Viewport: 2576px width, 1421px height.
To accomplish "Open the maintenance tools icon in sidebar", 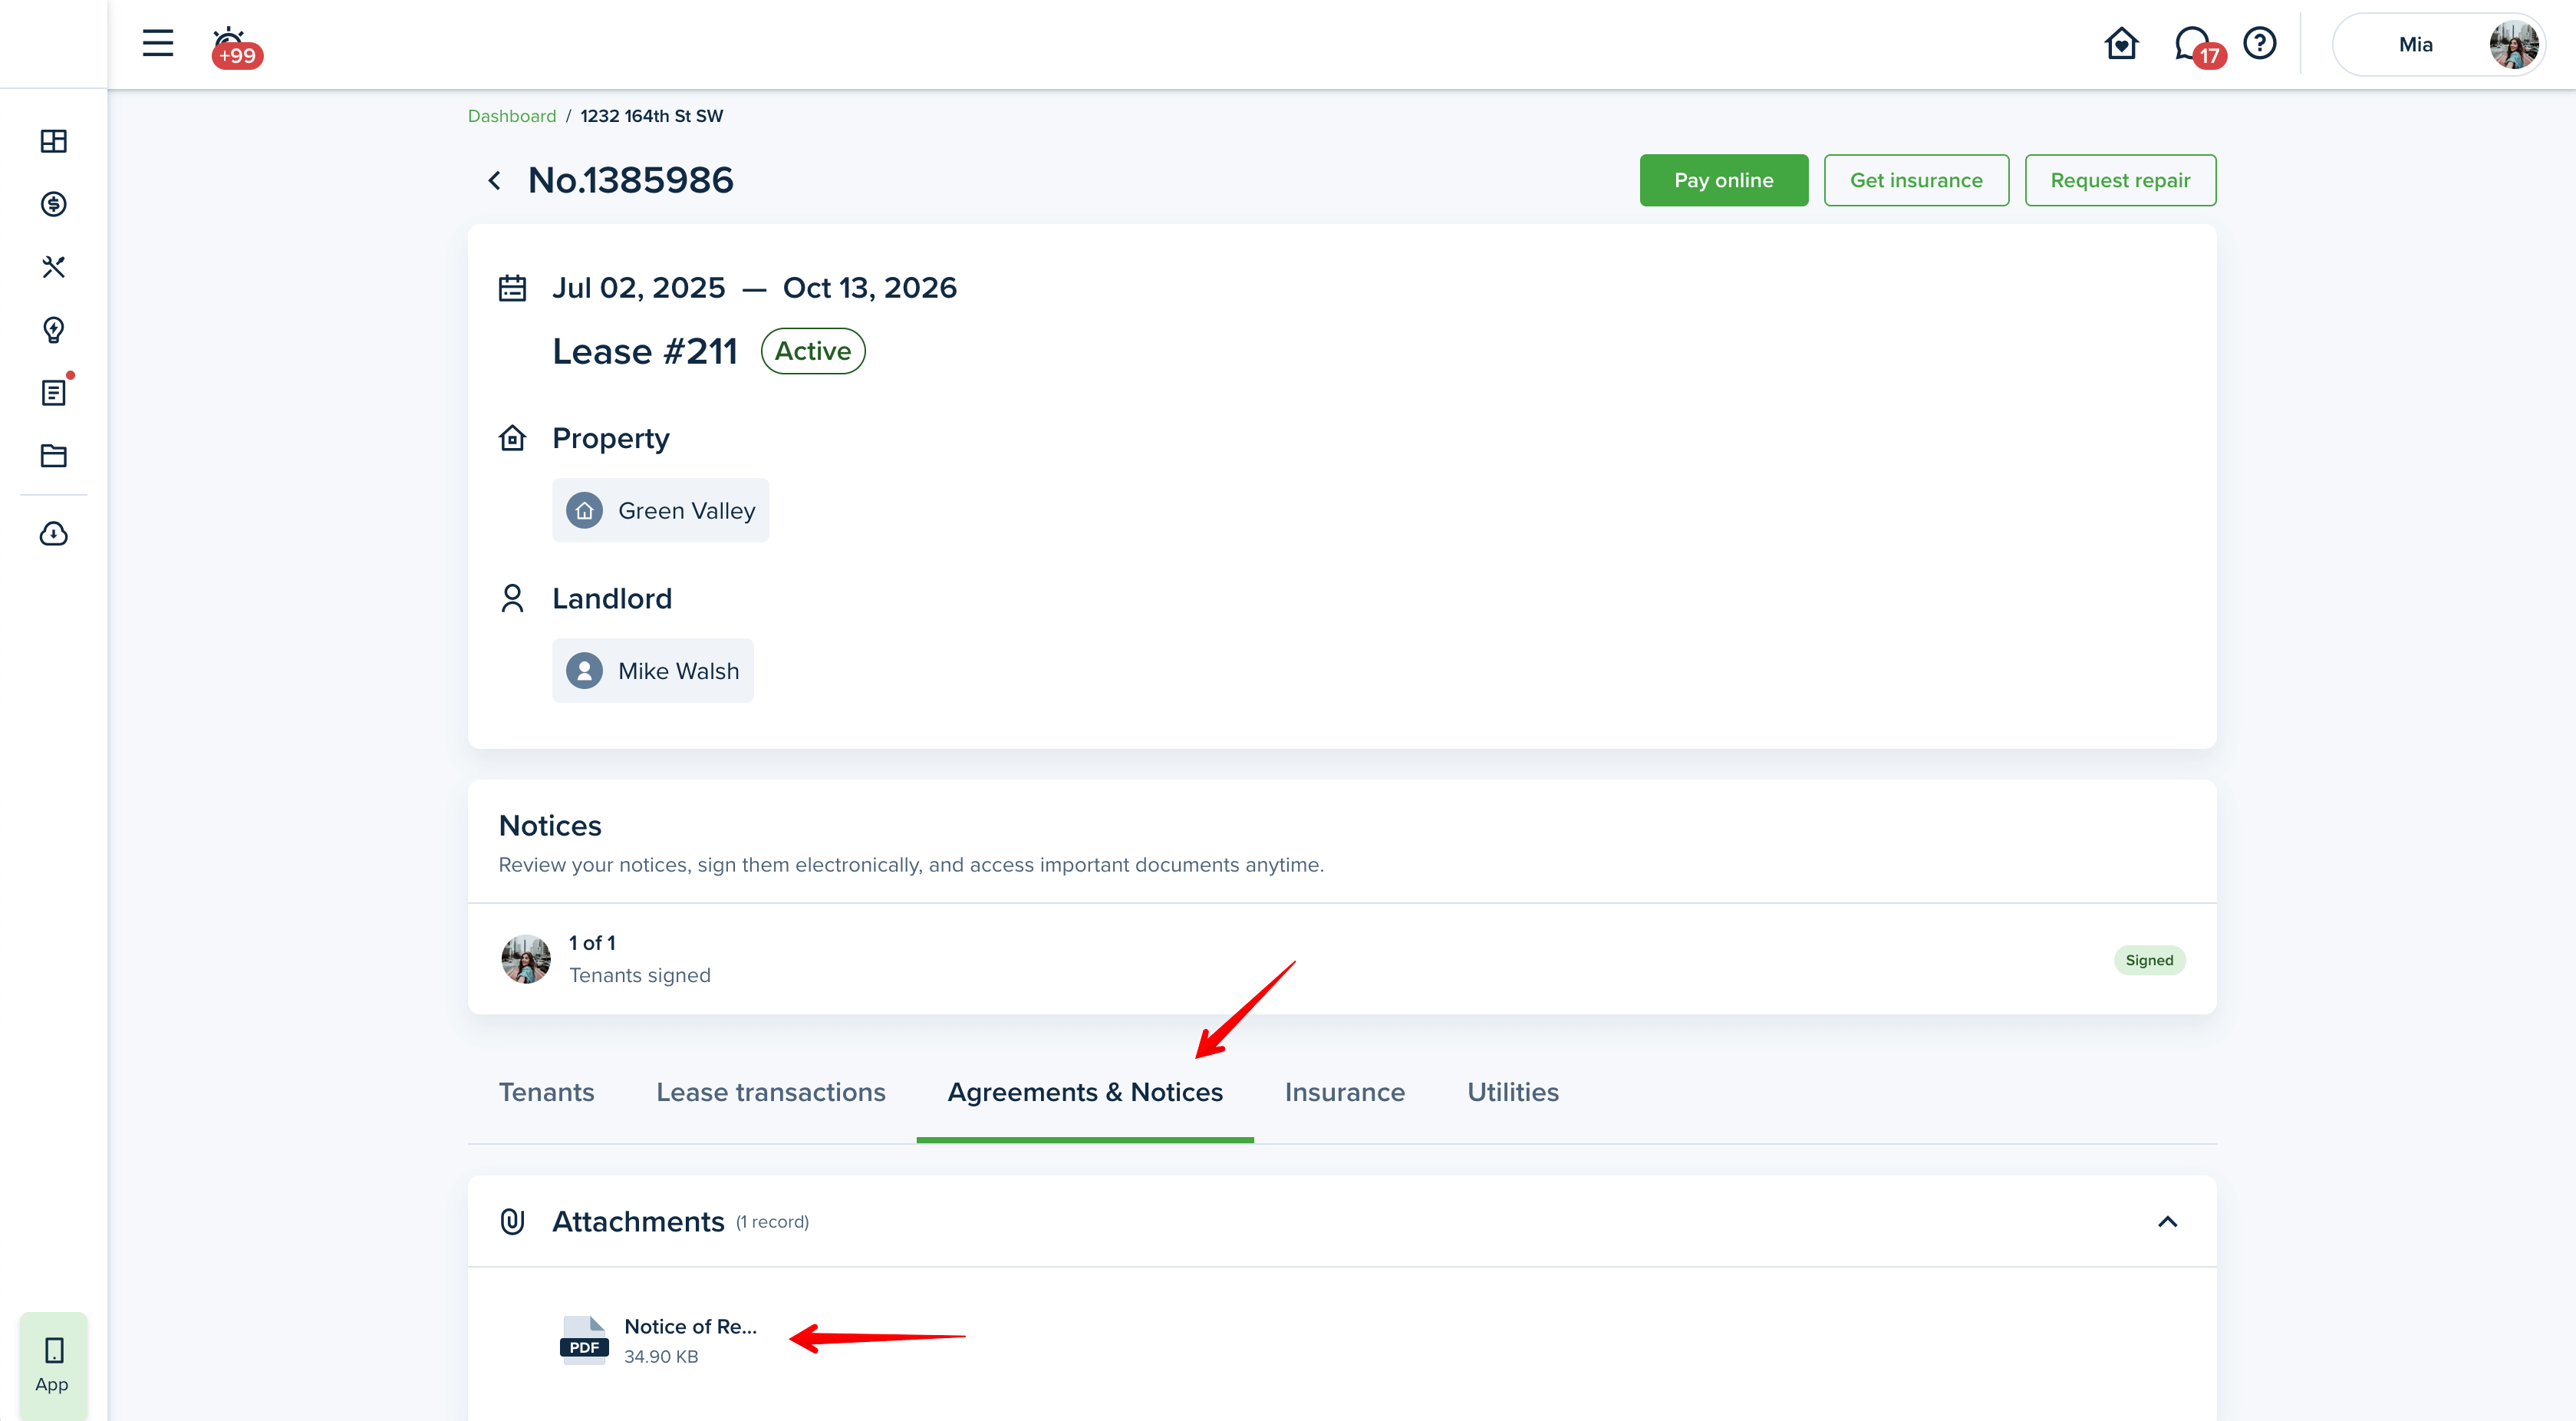I will (x=54, y=267).
